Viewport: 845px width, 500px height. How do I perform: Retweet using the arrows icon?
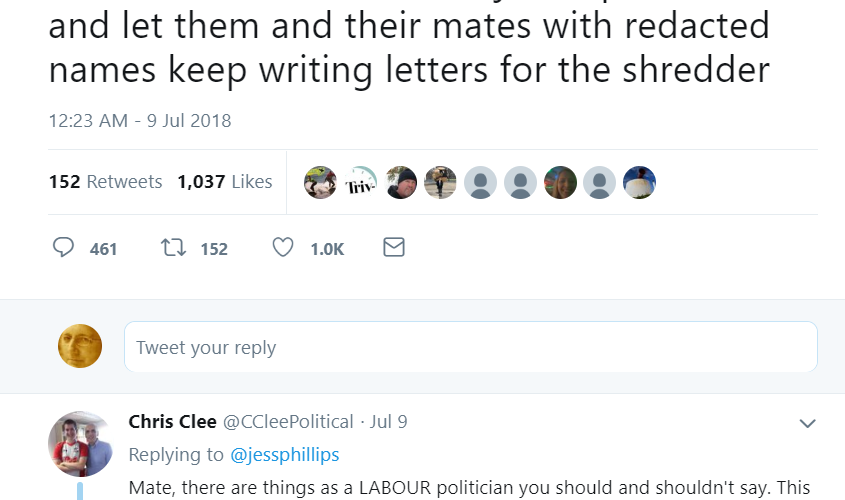click(x=173, y=248)
